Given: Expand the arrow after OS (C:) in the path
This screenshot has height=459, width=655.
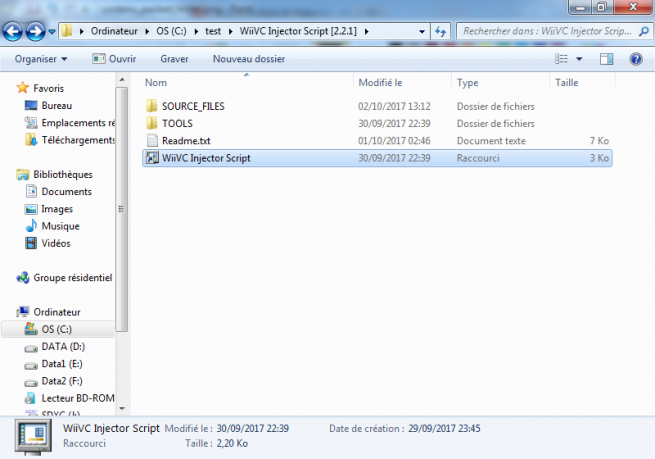Looking at the screenshot, I should [x=196, y=31].
